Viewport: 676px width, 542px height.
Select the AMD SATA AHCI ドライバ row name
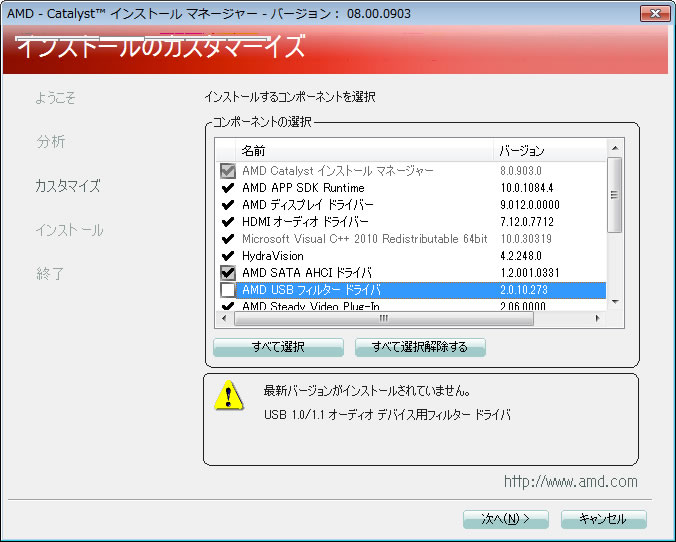click(x=307, y=273)
